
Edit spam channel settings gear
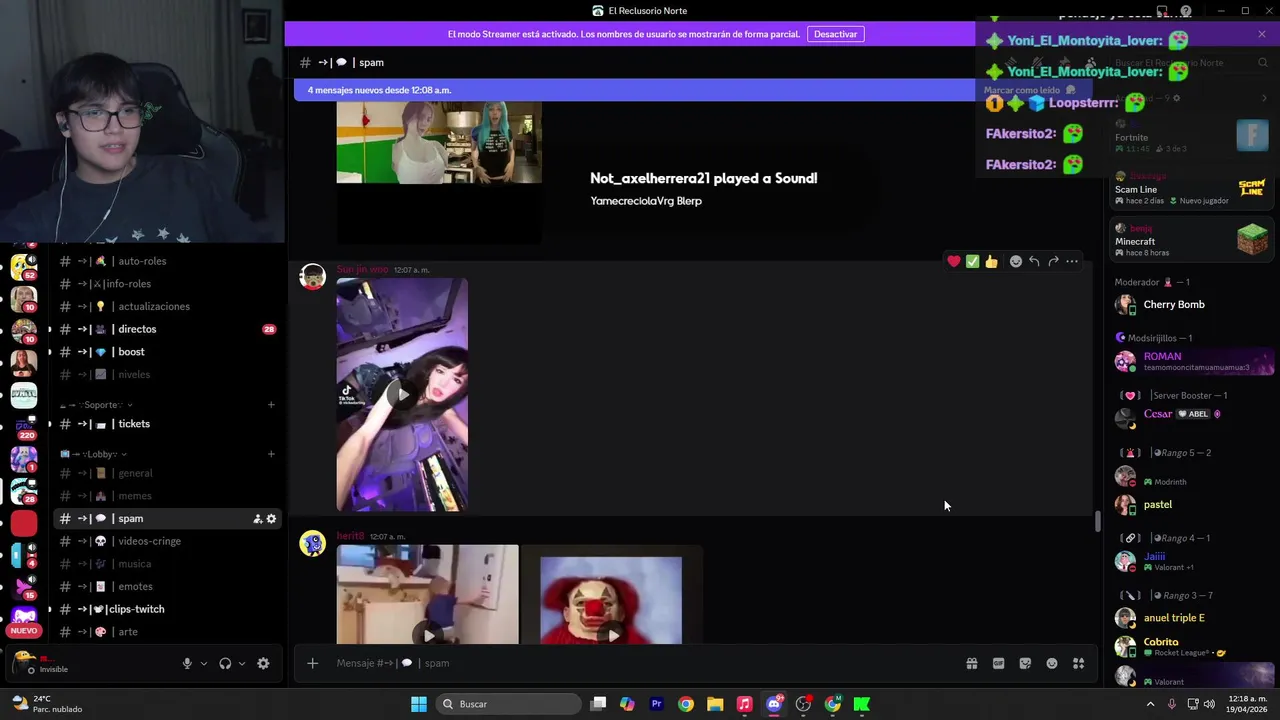(x=271, y=519)
